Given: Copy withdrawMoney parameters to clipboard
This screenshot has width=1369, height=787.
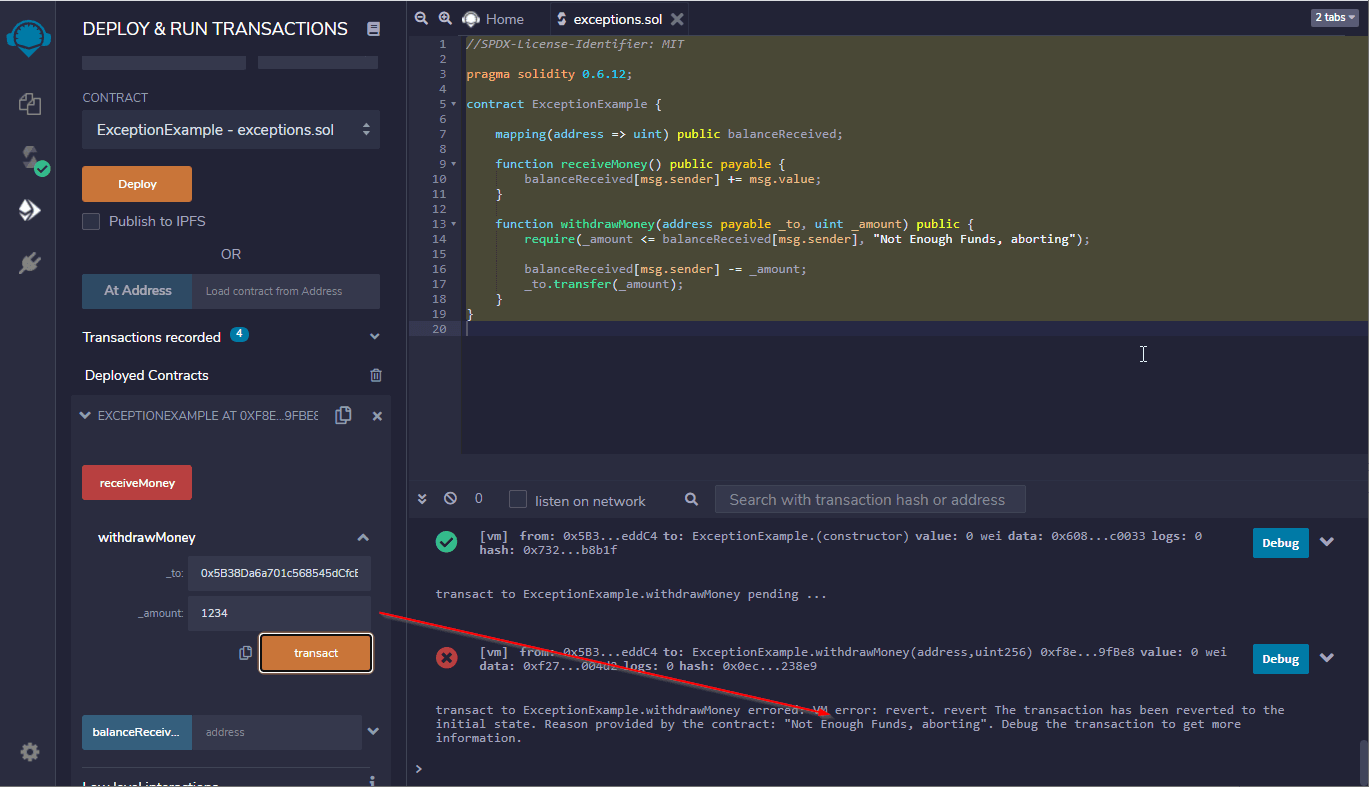Looking at the screenshot, I should pyautogui.click(x=246, y=653).
